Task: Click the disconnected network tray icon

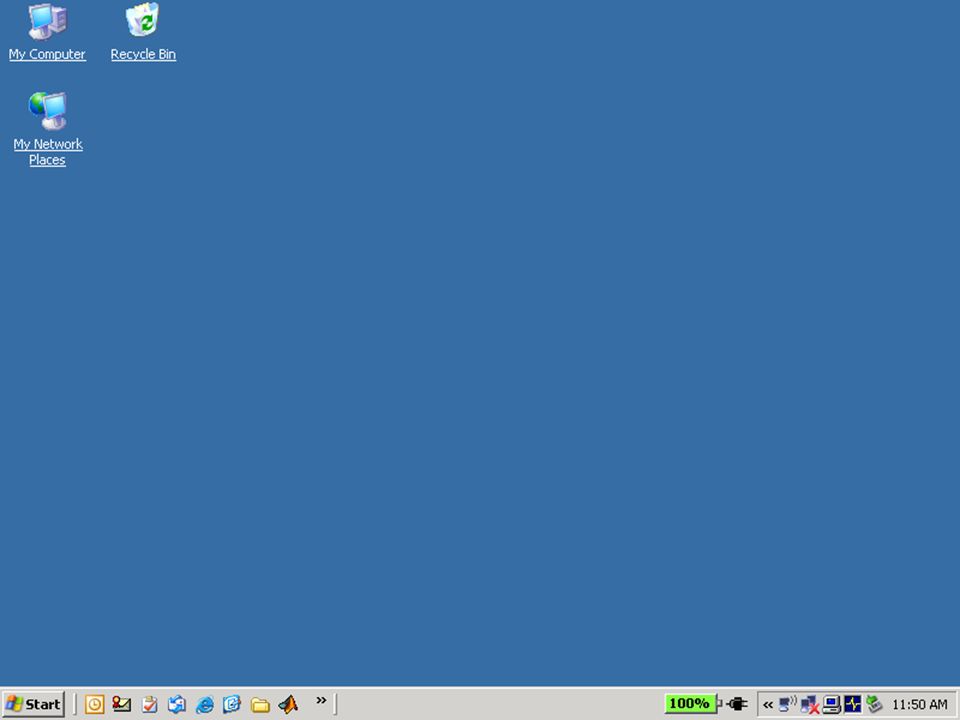Action: [809, 705]
